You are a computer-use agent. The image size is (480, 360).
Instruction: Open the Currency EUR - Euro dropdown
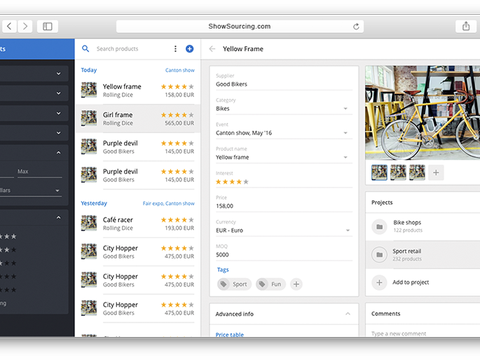(284, 230)
